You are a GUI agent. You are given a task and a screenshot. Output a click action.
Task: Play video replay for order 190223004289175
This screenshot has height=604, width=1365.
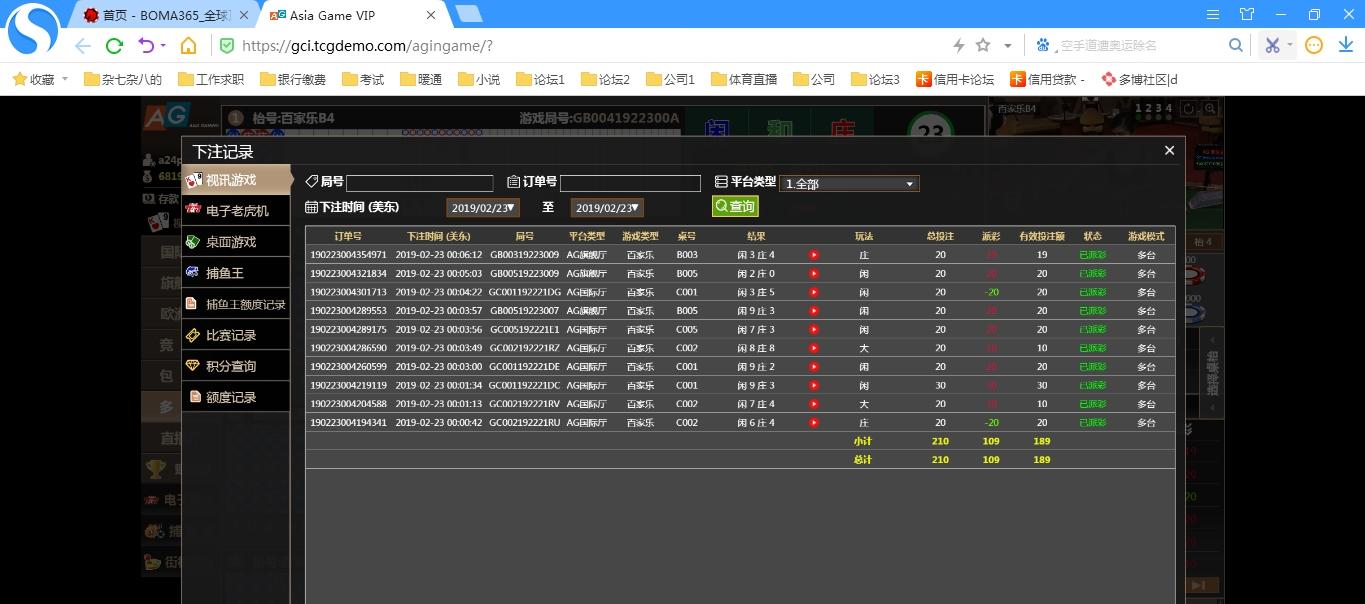click(x=814, y=329)
